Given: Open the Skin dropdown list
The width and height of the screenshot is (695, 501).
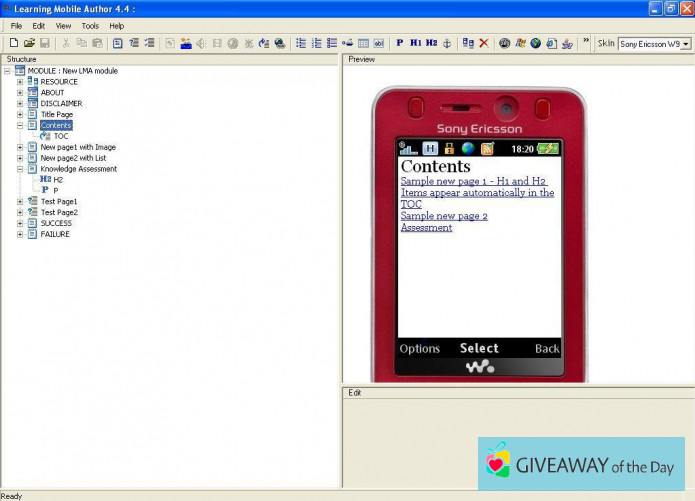Looking at the screenshot, I should coord(686,44).
